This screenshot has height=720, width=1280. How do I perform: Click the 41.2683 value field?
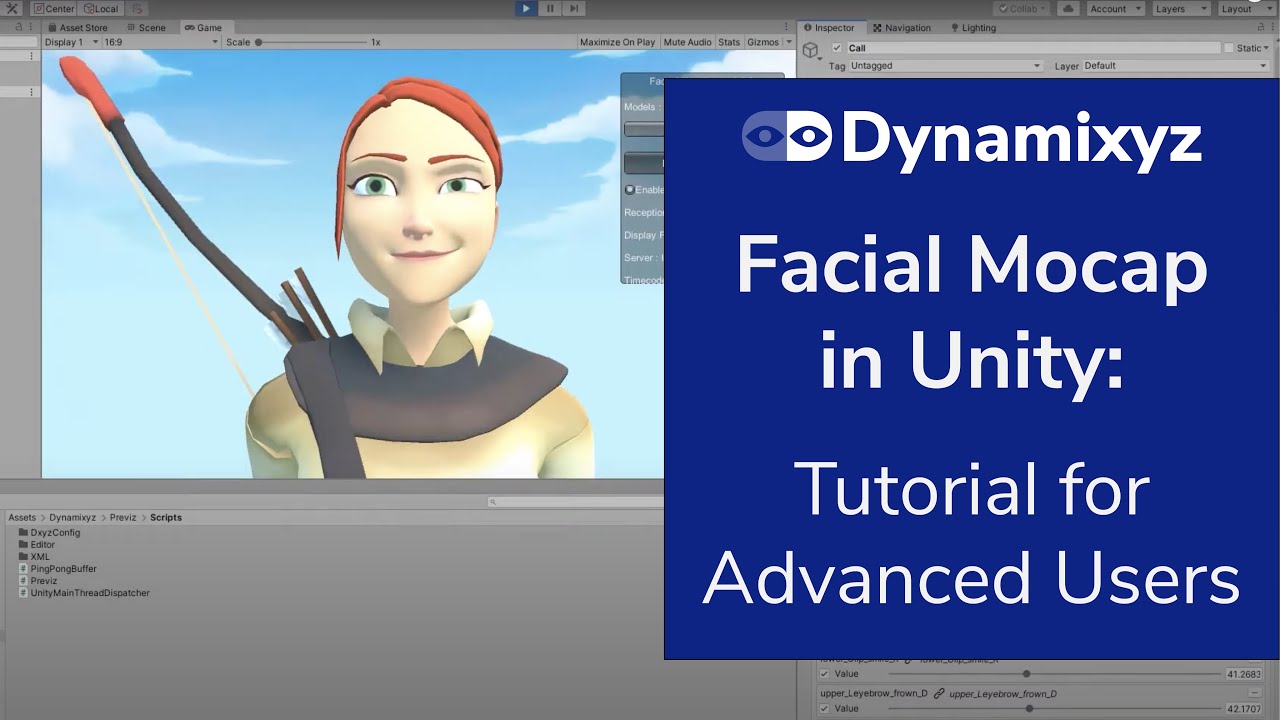1246,674
